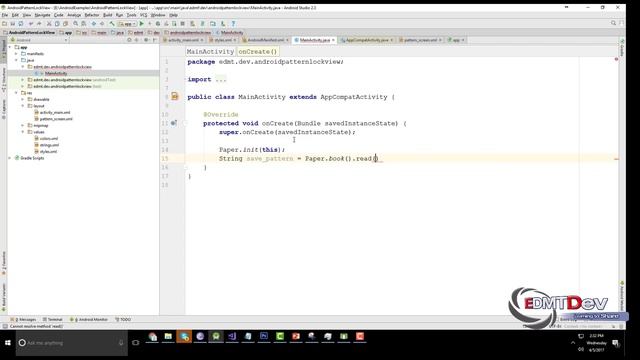Click the Save All toolbar icon

(13, 24)
